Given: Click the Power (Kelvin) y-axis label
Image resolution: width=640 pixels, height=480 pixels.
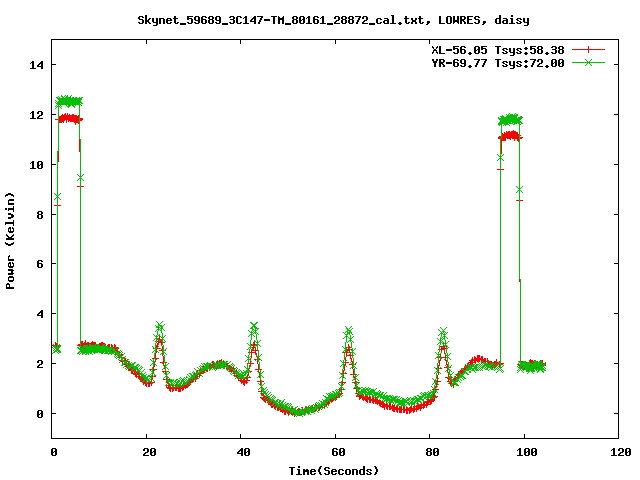Looking at the screenshot, I should pos(10,241).
